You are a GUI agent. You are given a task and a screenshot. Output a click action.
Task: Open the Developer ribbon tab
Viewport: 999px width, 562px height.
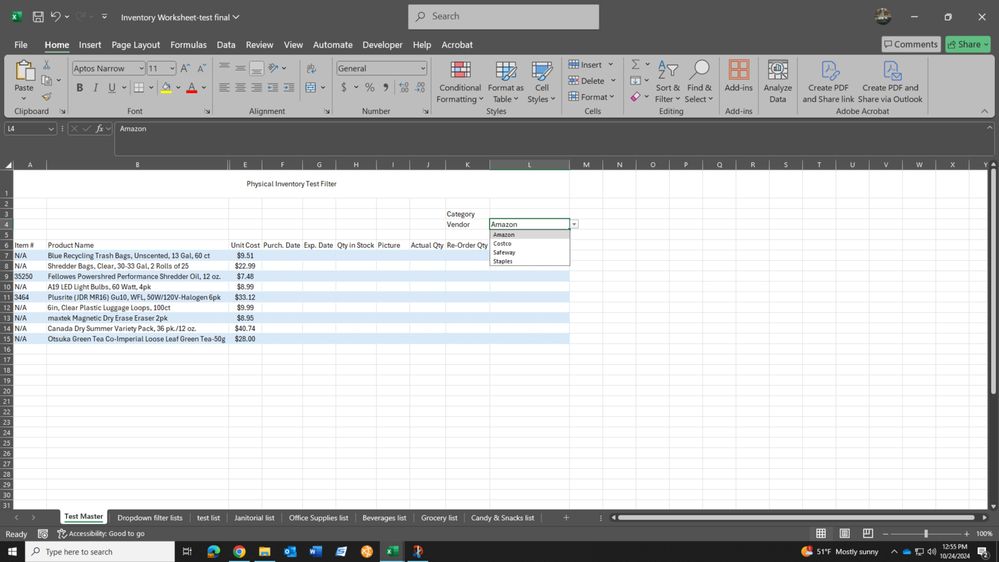[x=382, y=45]
